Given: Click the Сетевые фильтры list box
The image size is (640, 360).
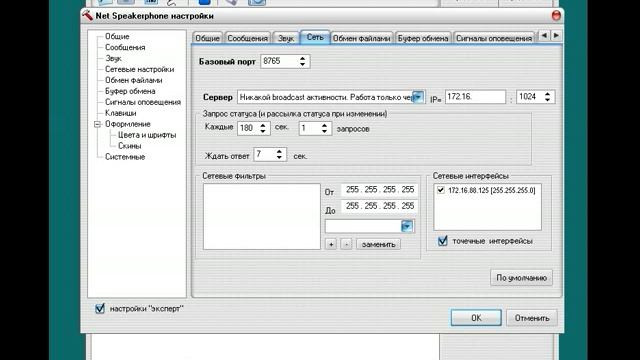Looking at the screenshot, I should click(262, 216).
